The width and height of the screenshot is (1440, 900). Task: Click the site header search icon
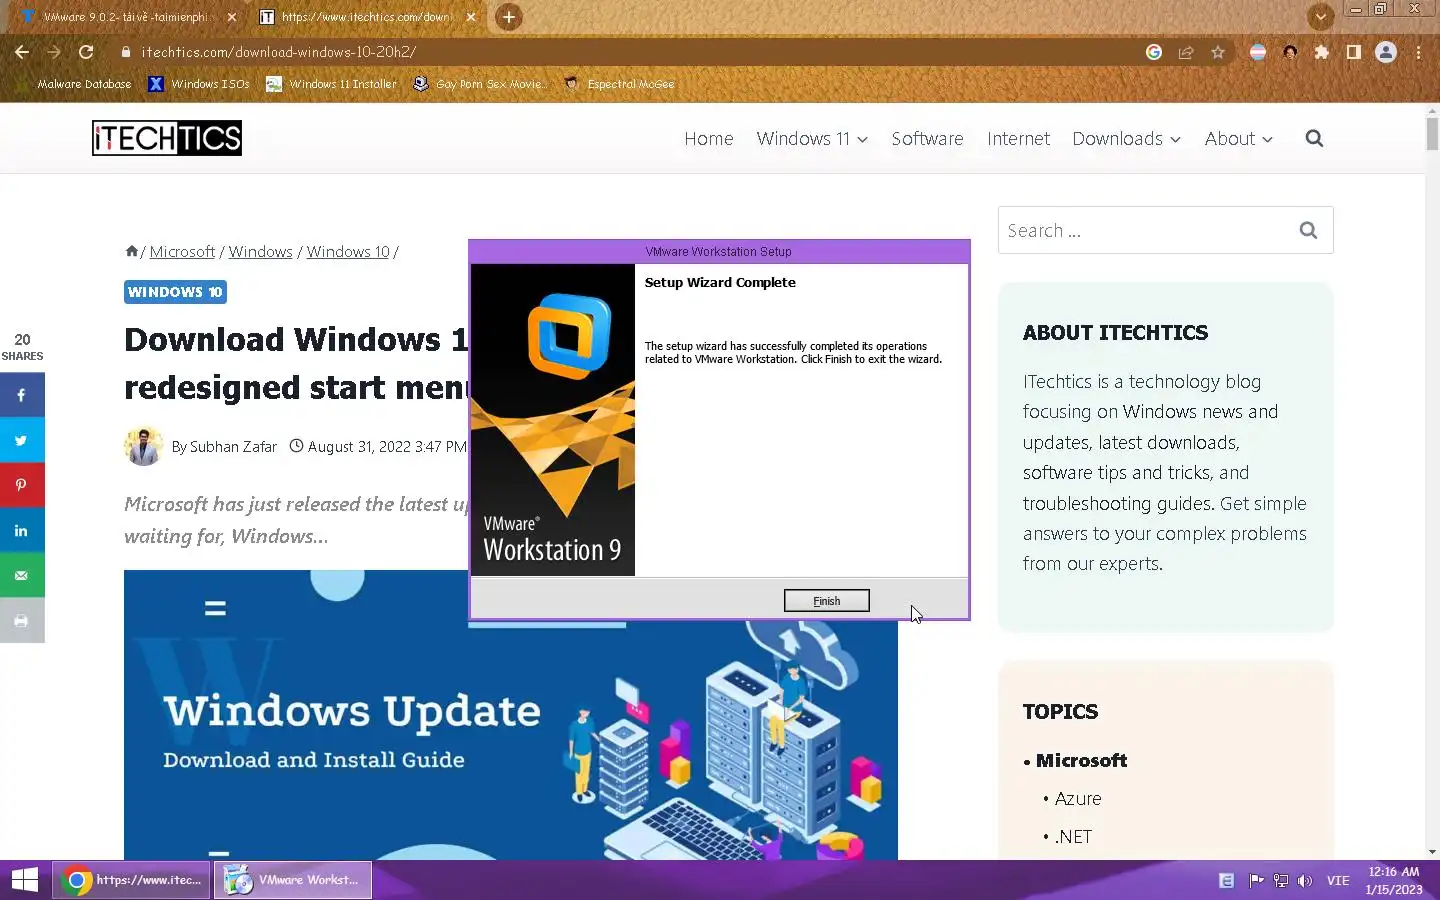(x=1314, y=139)
